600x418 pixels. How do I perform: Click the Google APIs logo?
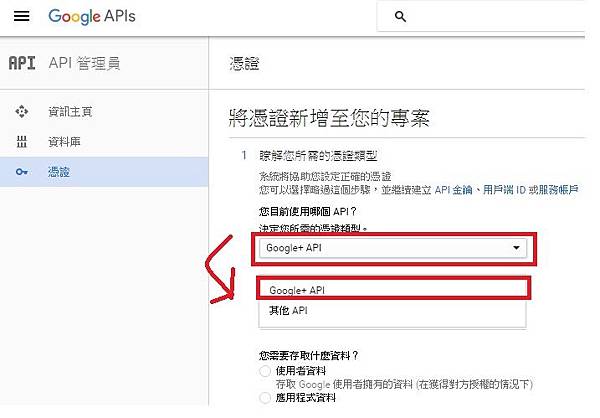click(x=92, y=16)
